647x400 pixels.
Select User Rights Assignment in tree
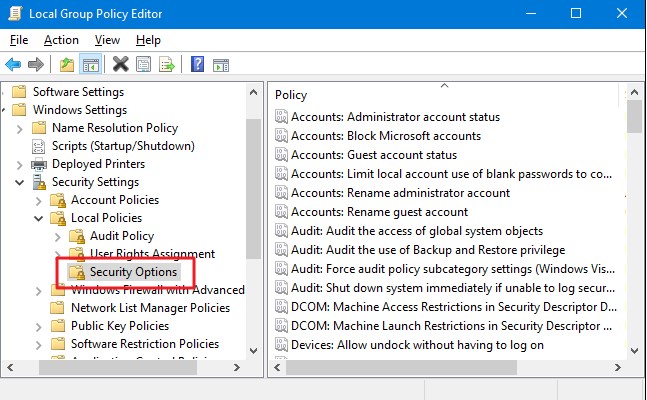[x=152, y=254]
